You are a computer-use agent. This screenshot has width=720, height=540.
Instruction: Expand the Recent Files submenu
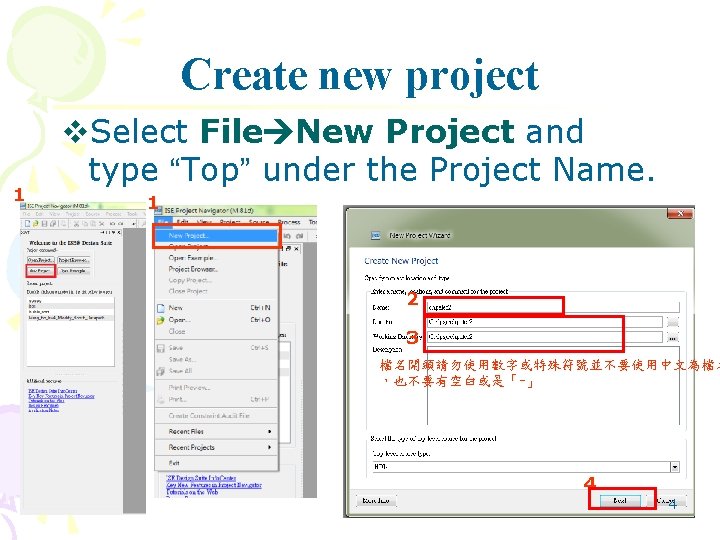(216, 432)
